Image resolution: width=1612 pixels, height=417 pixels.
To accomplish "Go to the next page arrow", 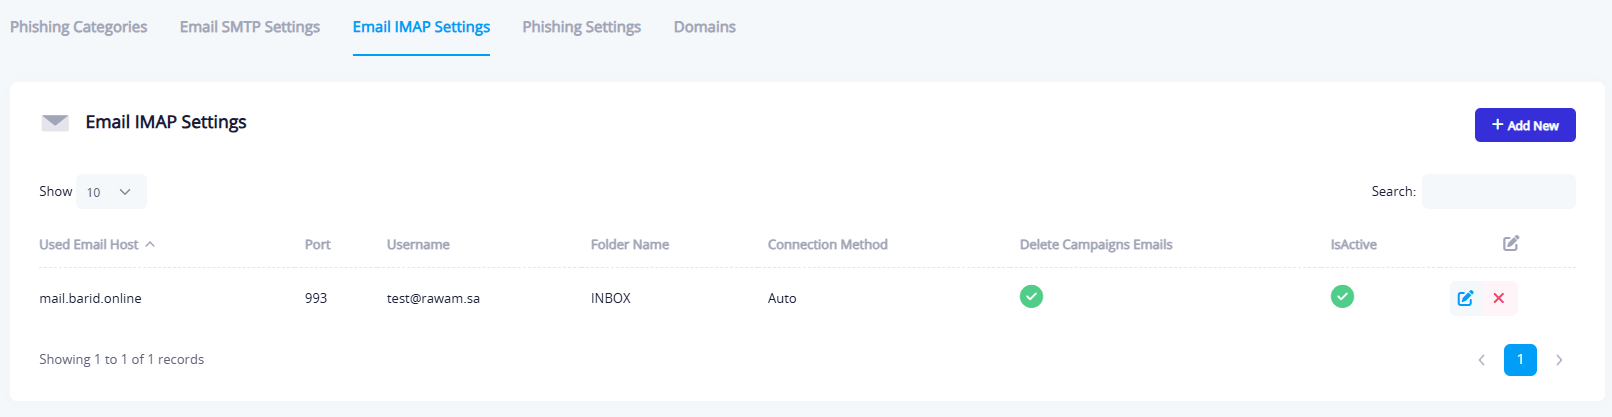I will [x=1558, y=360].
